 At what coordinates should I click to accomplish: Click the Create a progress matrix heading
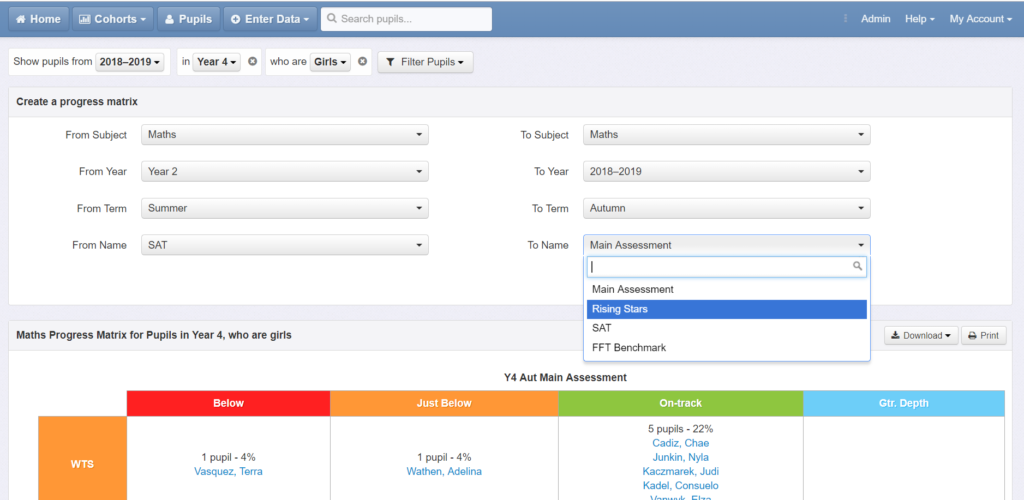77,102
